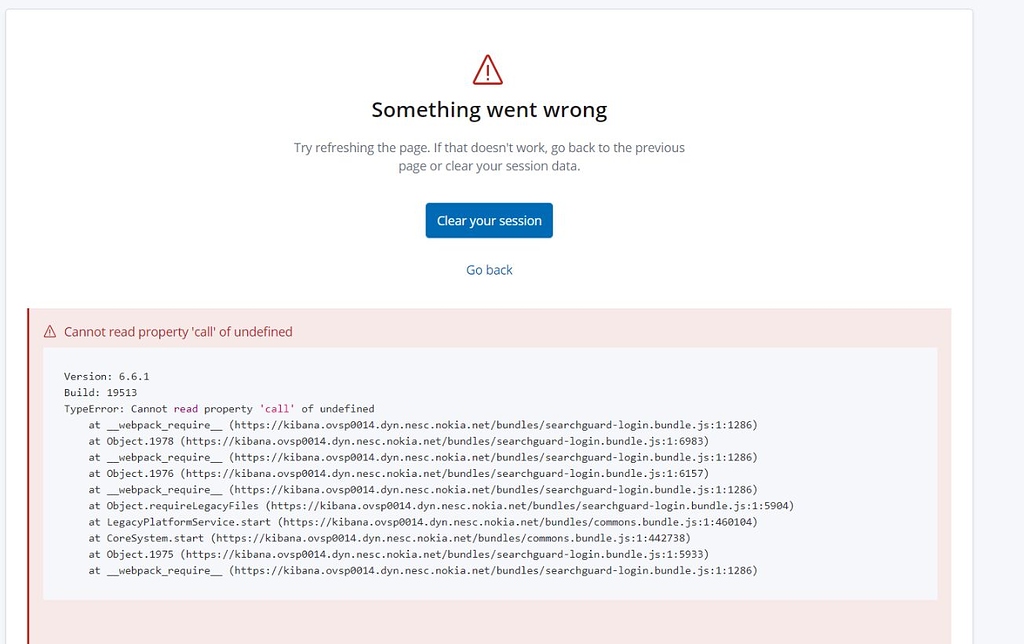The height and width of the screenshot is (644, 1024).
Task: Click the Clear your session button
Action: (x=489, y=221)
